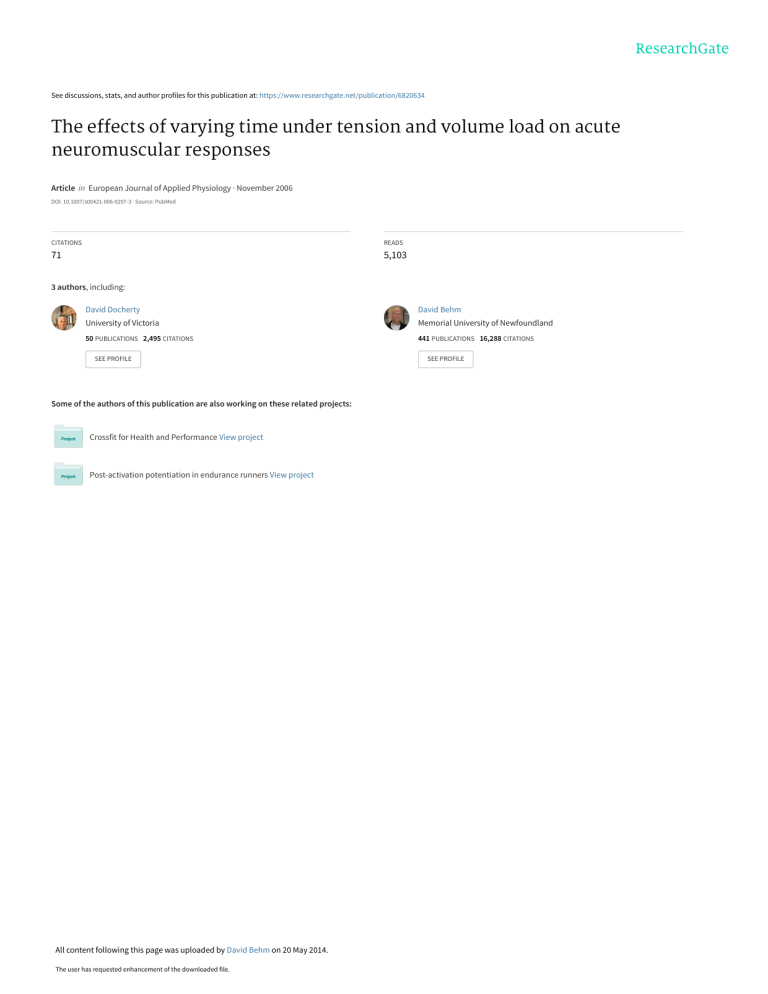
Task: Click the Crossfit project folder icon
Action: pyautogui.click(x=68, y=437)
